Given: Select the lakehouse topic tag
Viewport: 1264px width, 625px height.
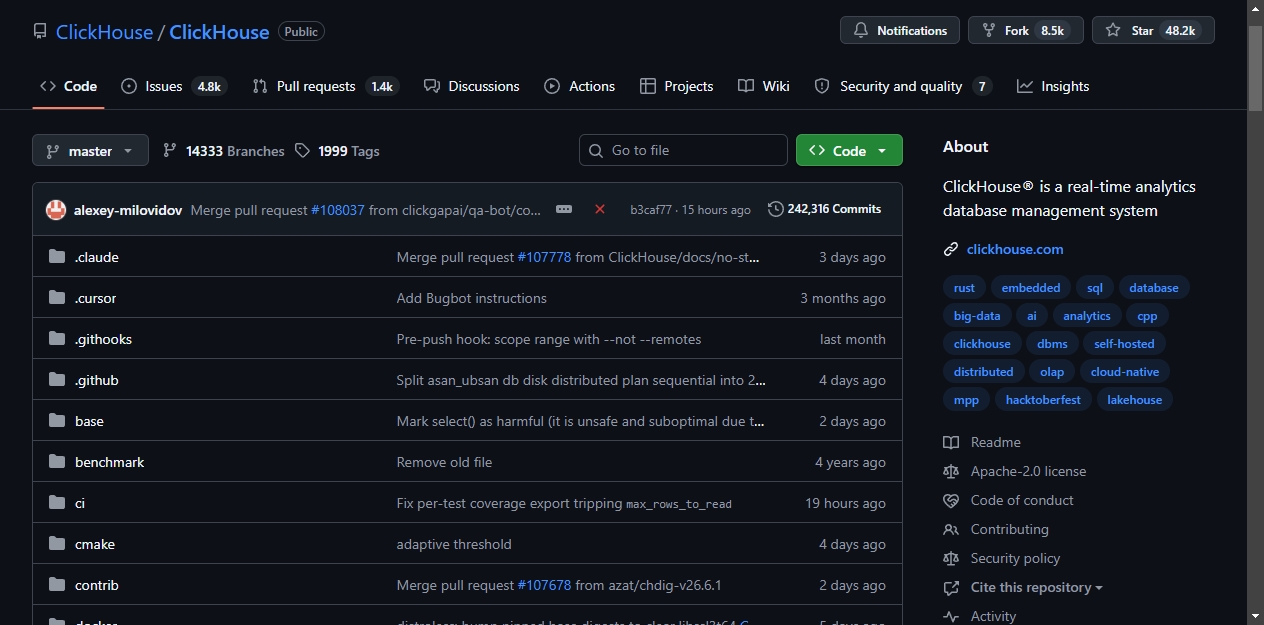Looking at the screenshot, I should coord(1134,399).
